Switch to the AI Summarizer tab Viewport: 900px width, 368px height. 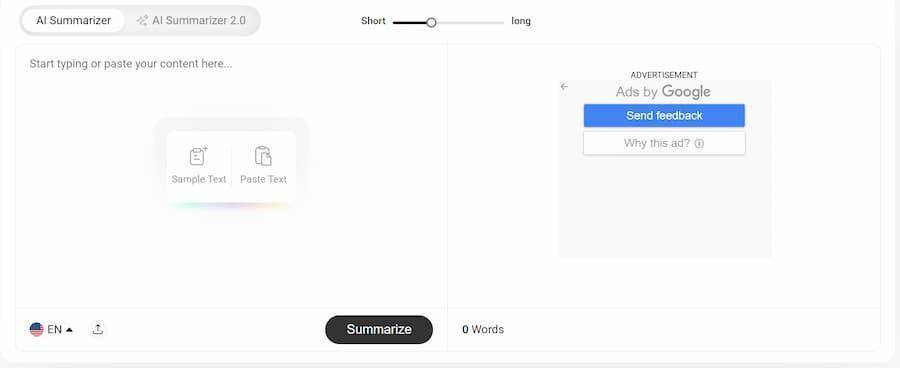(73, 21)
